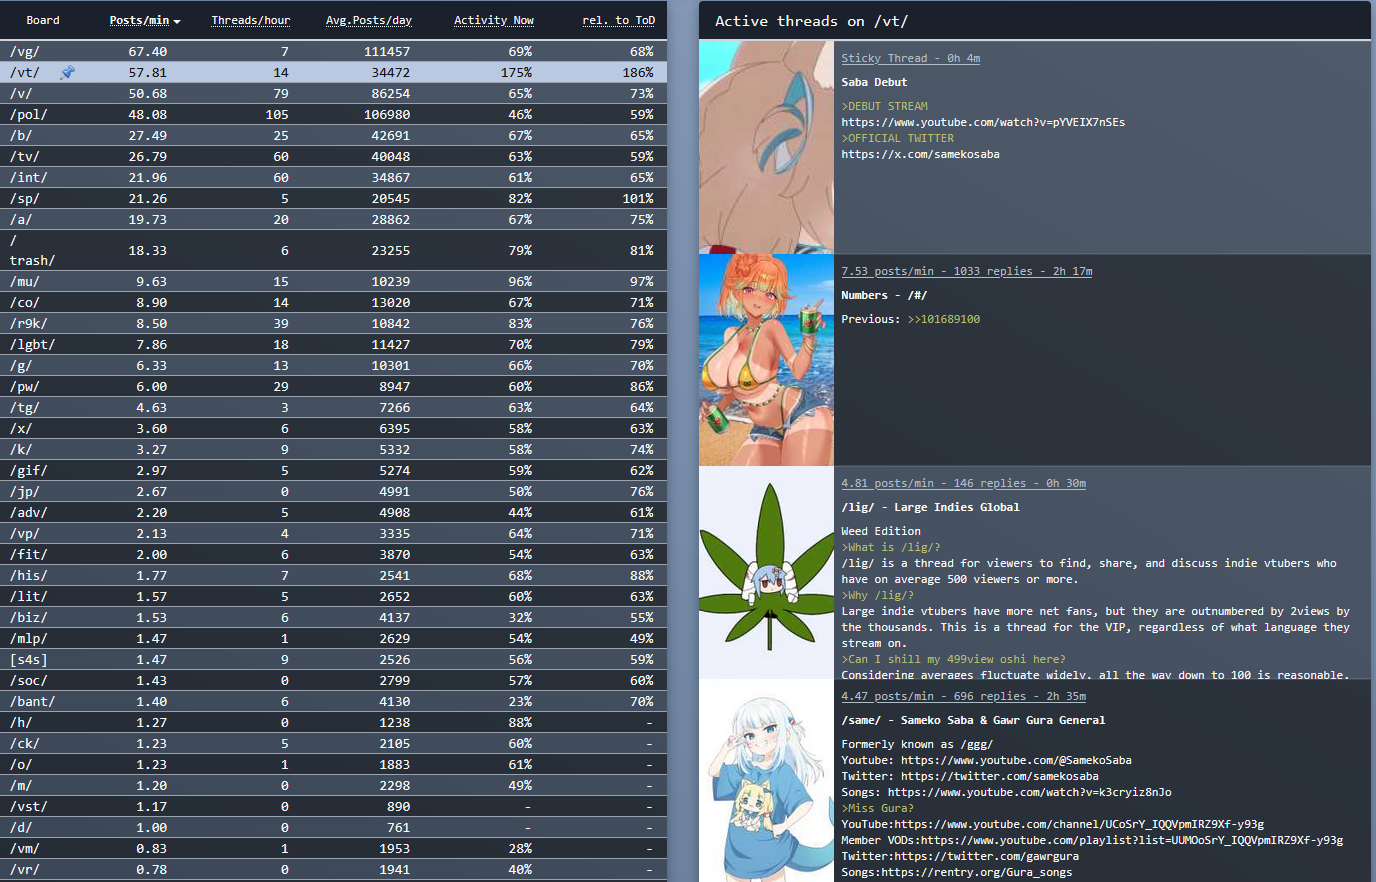Open the /same/ thread 696 replies link
Image resolution: width=1376 pixels, height=882 pixels.
(963, 696)
